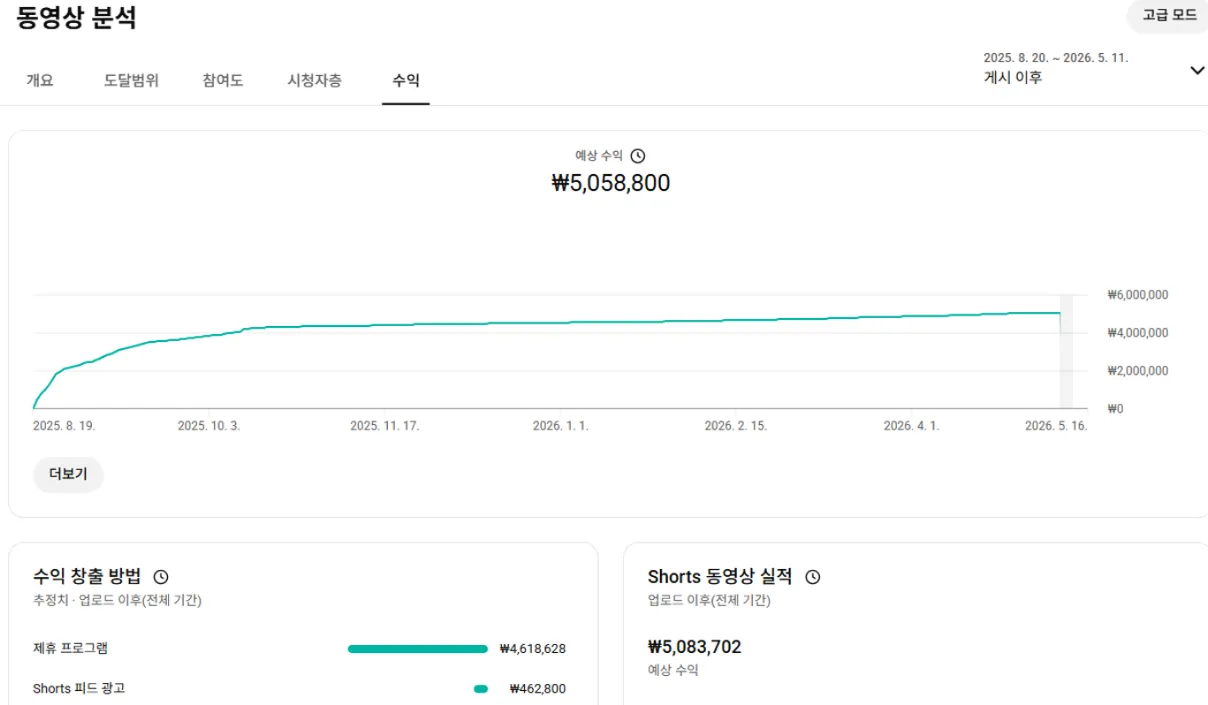Click the ₩5,083,702 Shorts revenue value
1208x705 pixels.
[695, 647]
